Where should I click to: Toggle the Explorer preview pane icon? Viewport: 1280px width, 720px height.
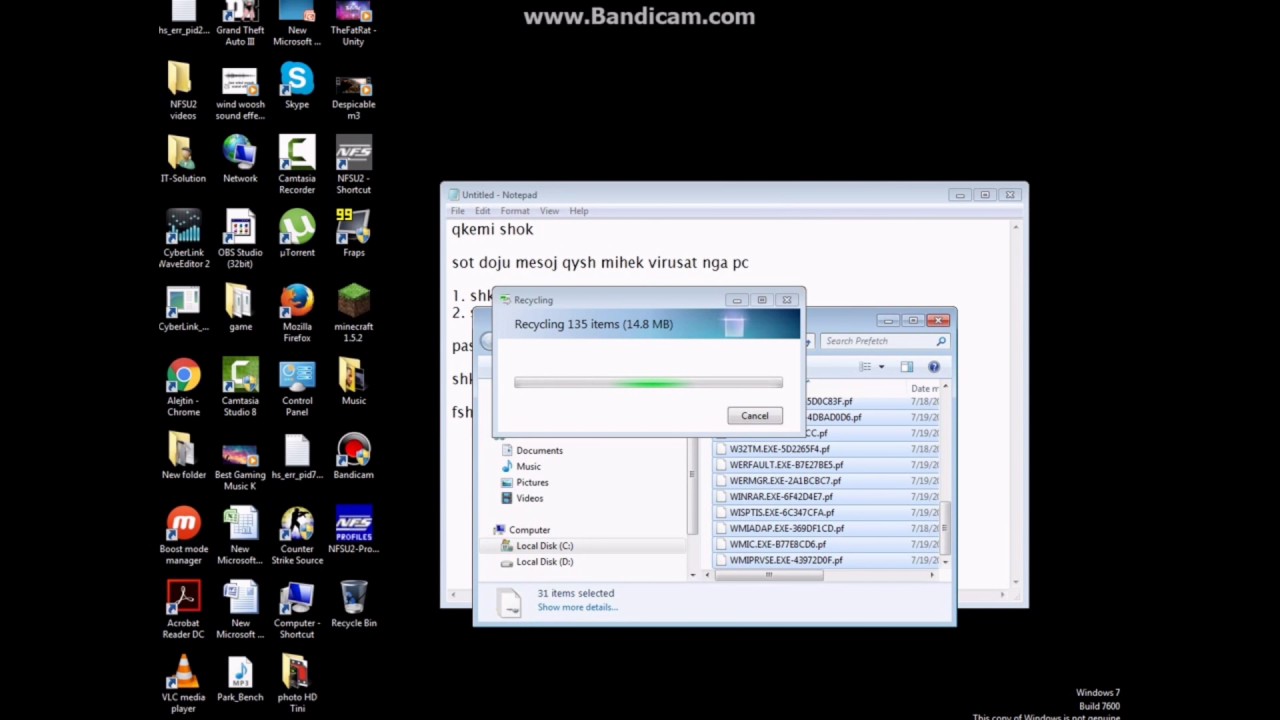[906, 367]
